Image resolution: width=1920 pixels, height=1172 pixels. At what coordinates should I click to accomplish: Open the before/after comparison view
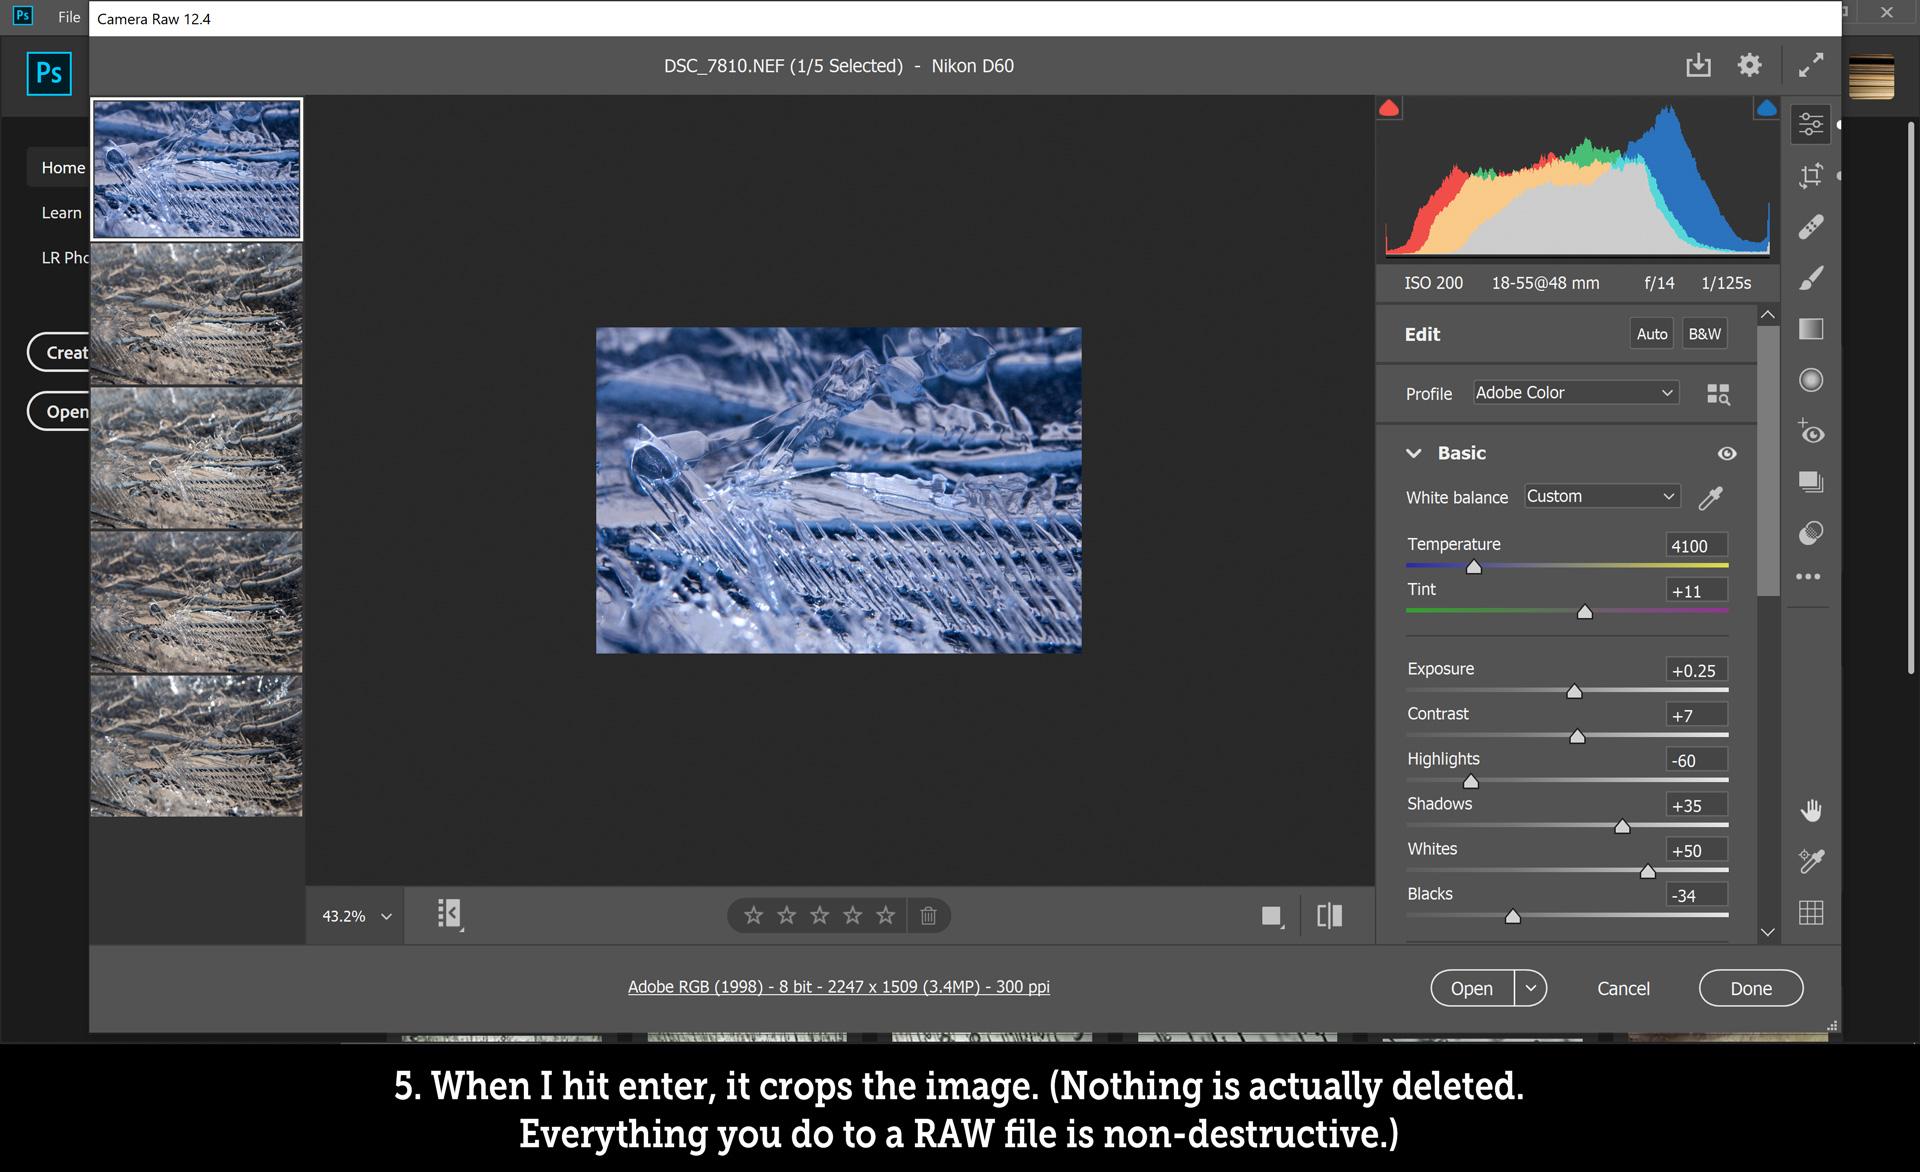[1329, 915]
